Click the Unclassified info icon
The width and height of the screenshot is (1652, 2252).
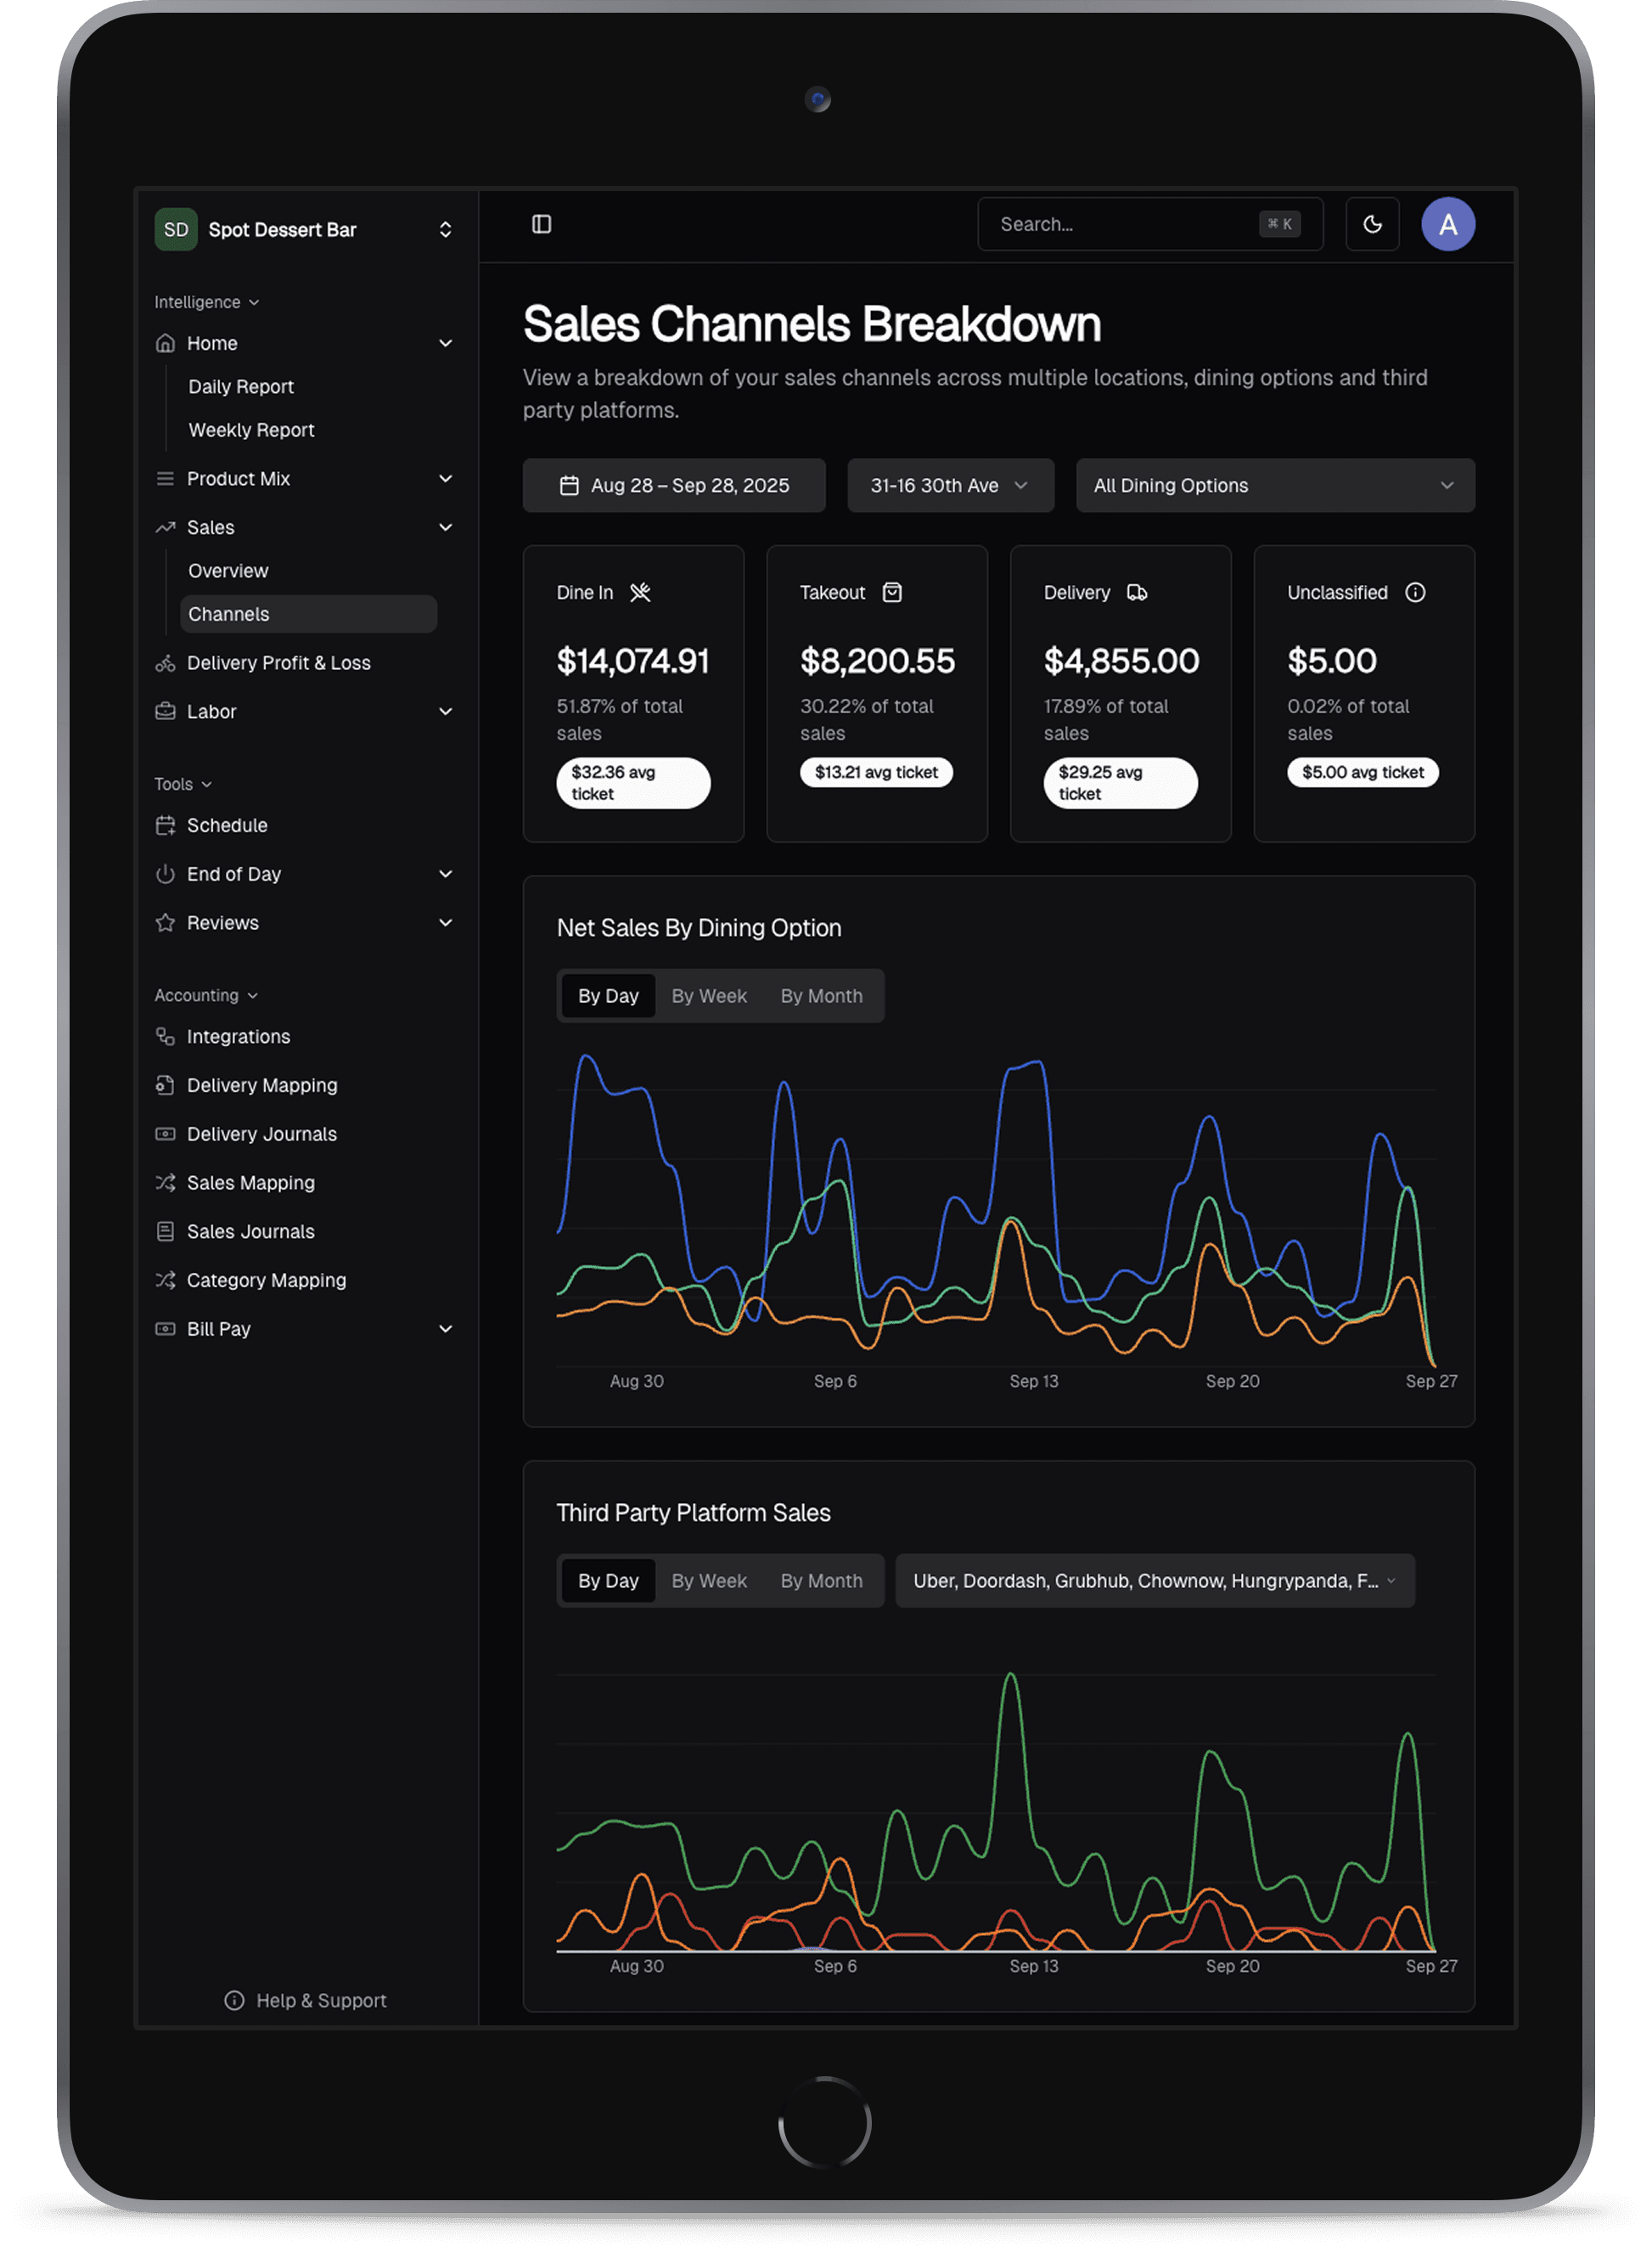[x=1414, y=592]
